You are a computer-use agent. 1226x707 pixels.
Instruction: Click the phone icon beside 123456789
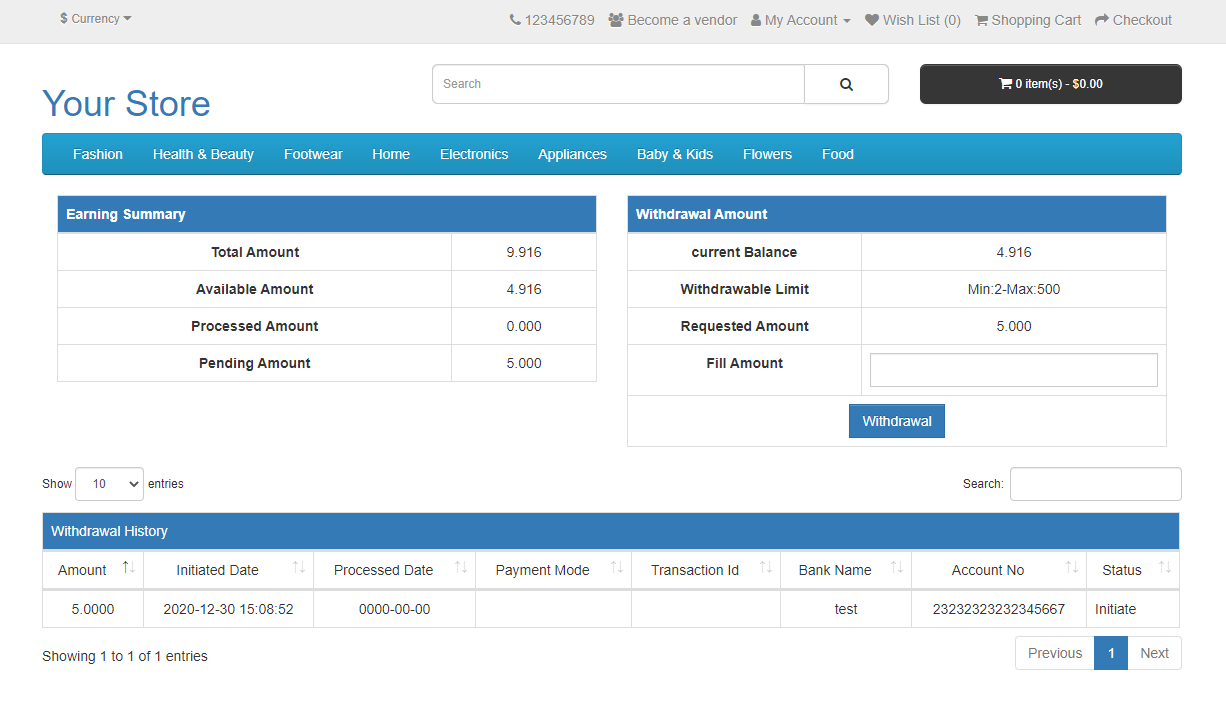[x=515, y=20]
